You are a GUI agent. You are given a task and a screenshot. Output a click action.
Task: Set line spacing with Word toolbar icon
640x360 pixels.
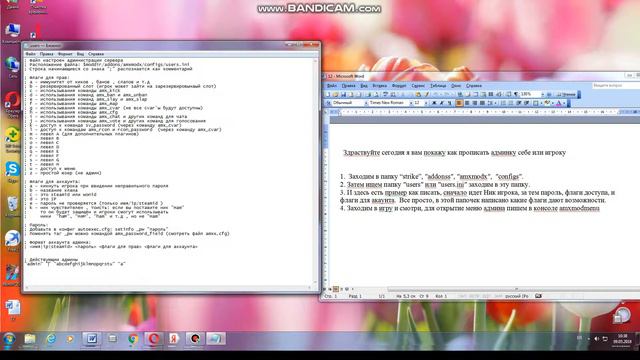(491, 103)
